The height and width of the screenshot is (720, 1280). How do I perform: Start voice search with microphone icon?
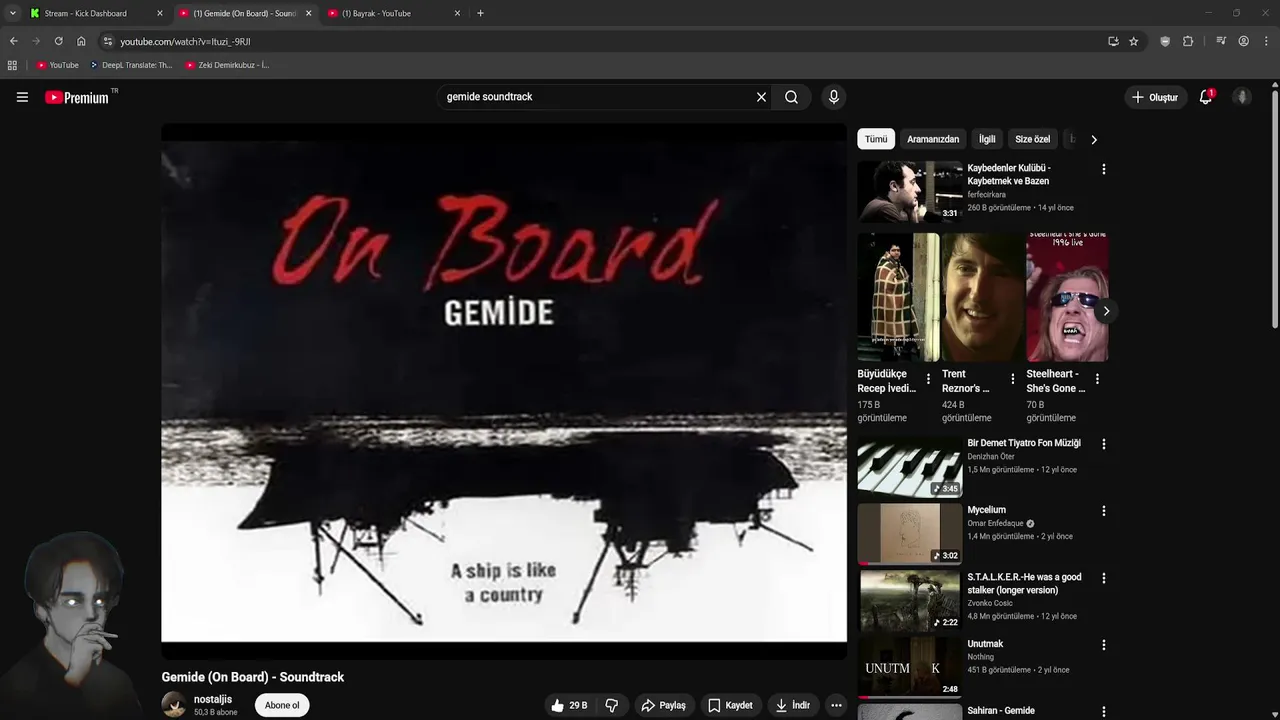tap(834, 97)
